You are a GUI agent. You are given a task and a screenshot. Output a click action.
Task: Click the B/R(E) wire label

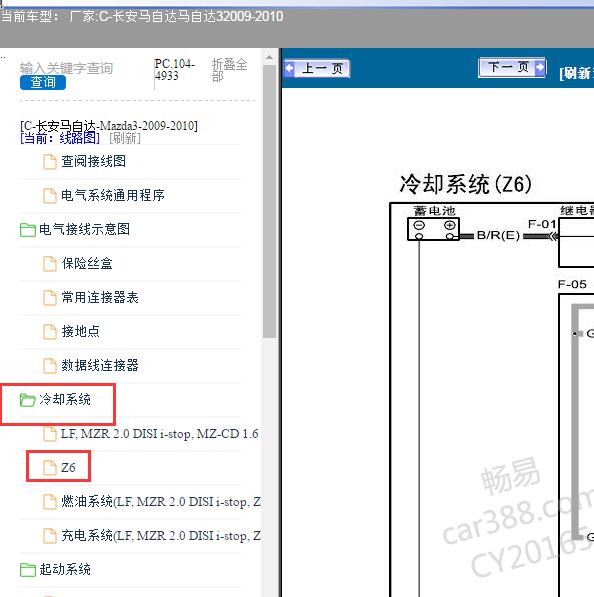click(498, 236)
